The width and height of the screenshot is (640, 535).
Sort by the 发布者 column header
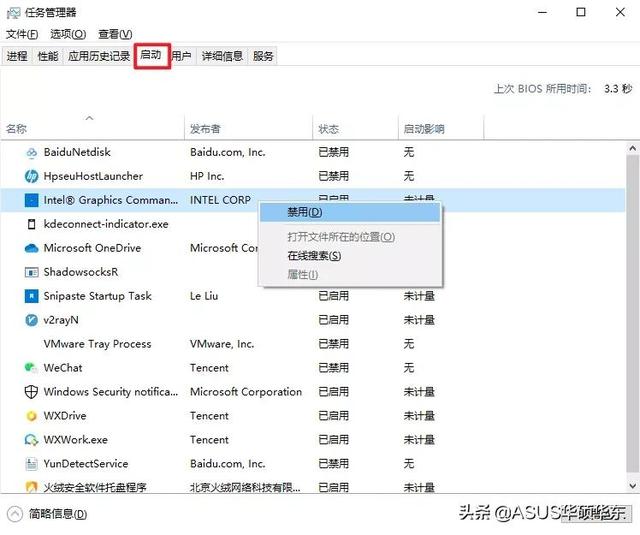248,129
